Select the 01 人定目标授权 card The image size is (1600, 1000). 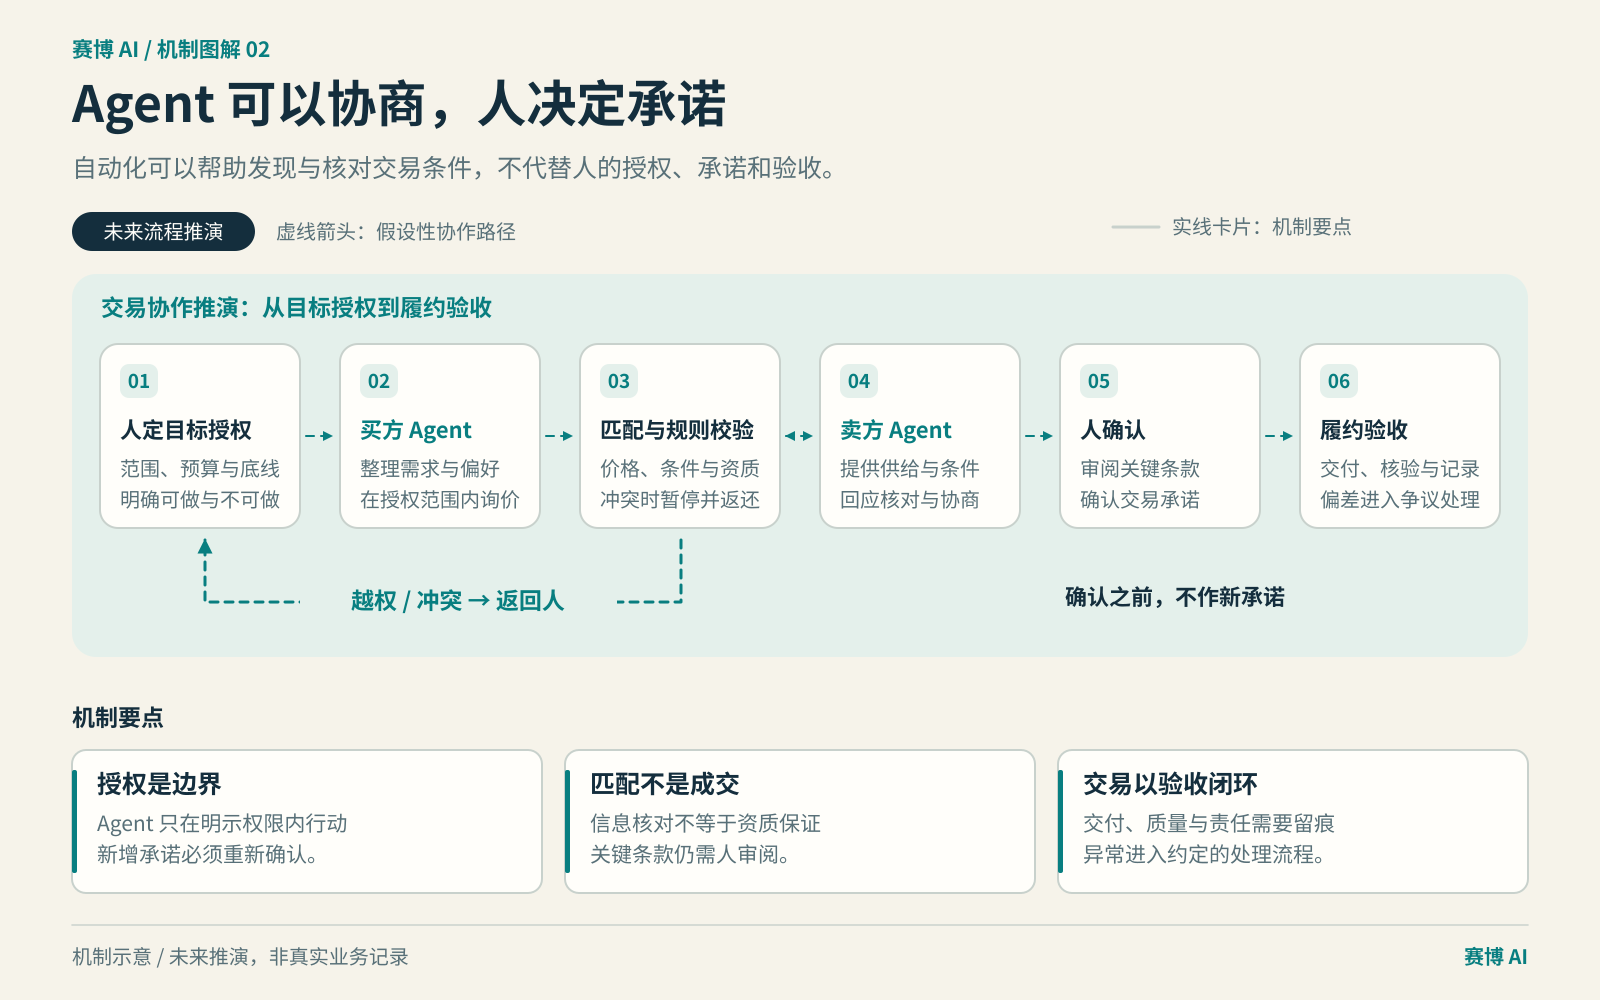[x=200, y=436]
